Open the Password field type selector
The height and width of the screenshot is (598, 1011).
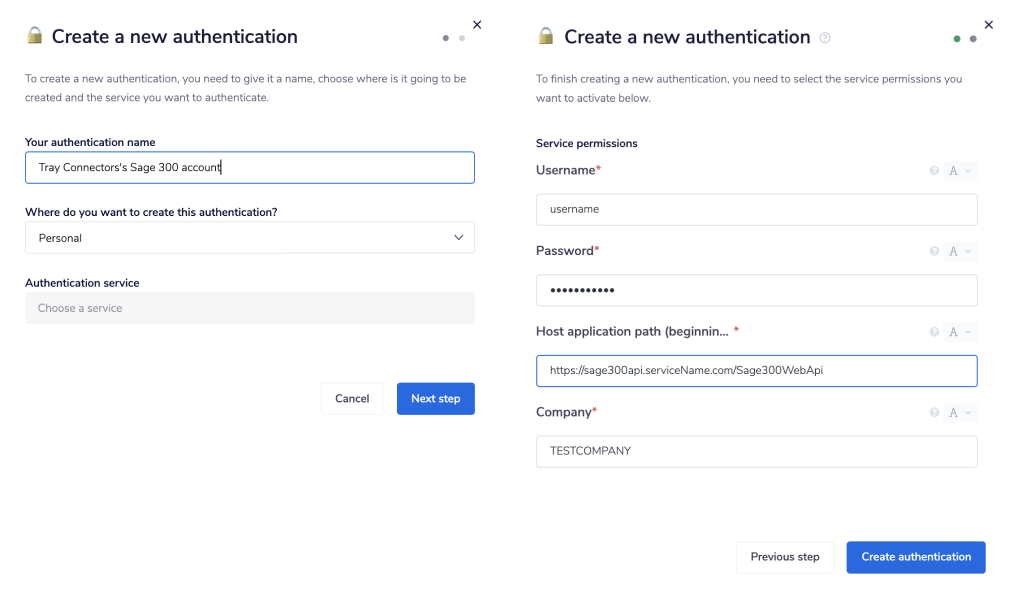point(960,251)
